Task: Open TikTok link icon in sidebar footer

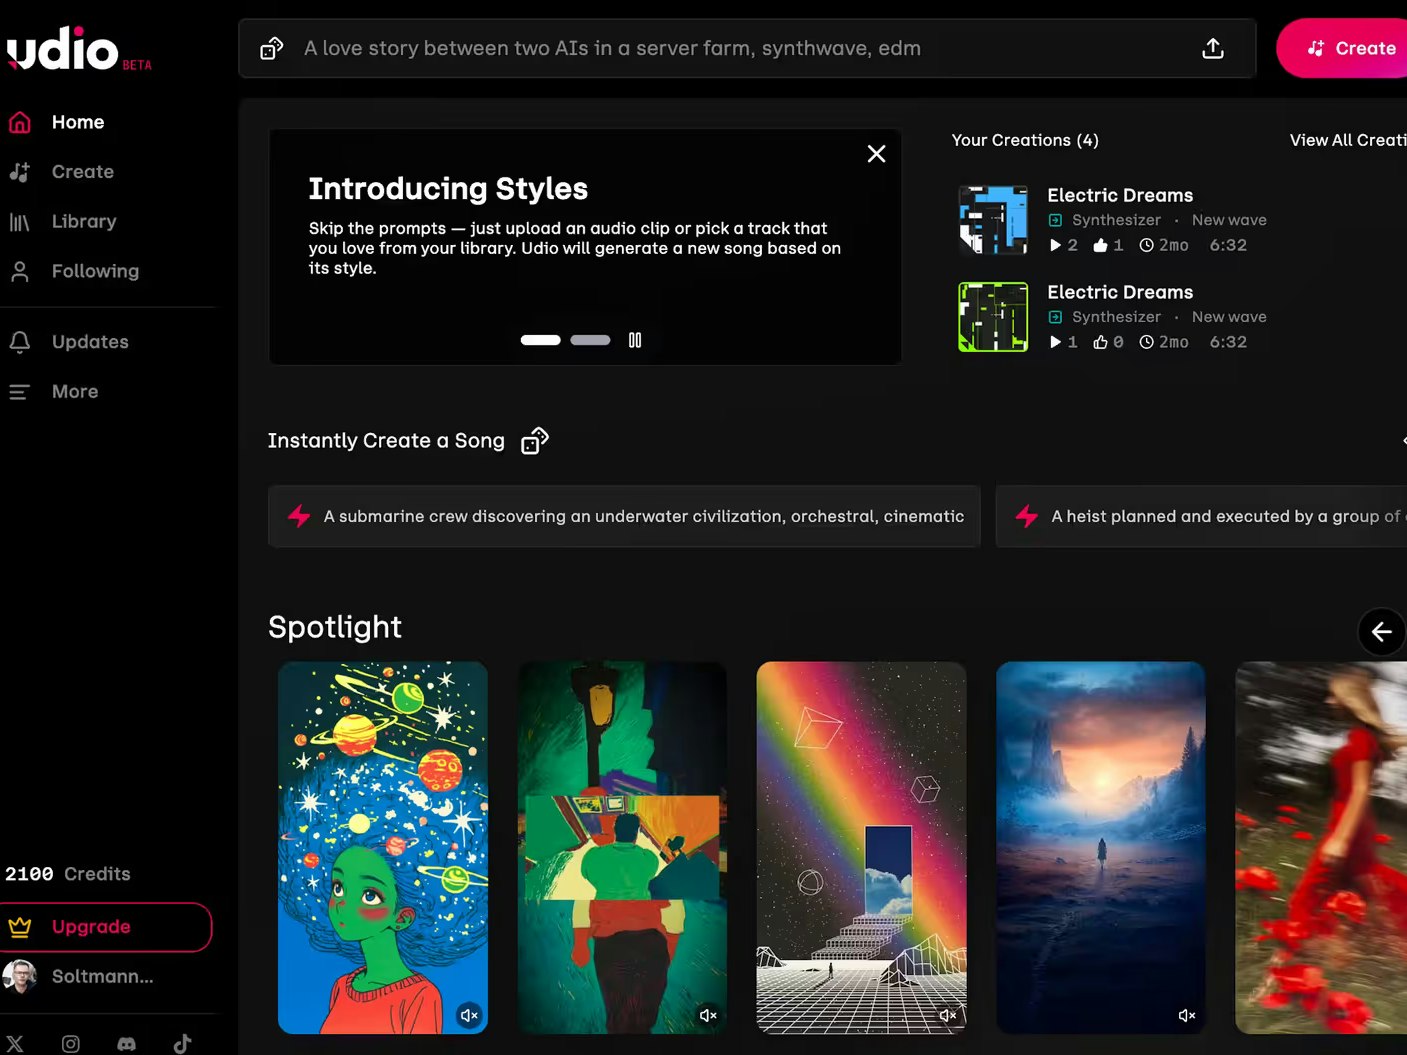Action: (182, 1044)
